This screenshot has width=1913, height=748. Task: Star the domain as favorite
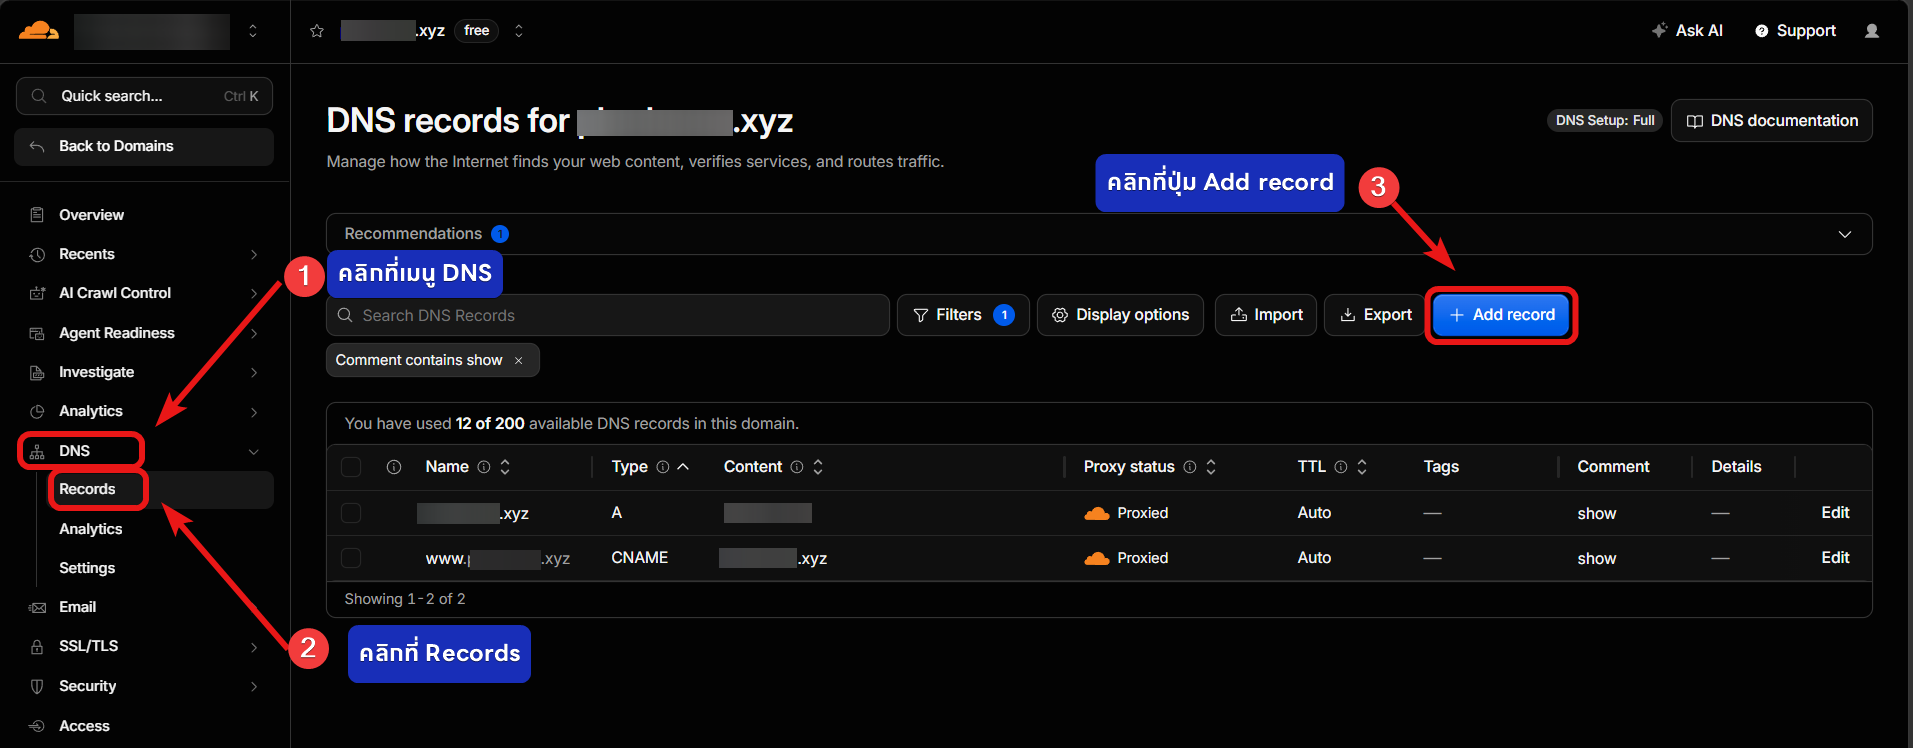[x=317, y=31]
